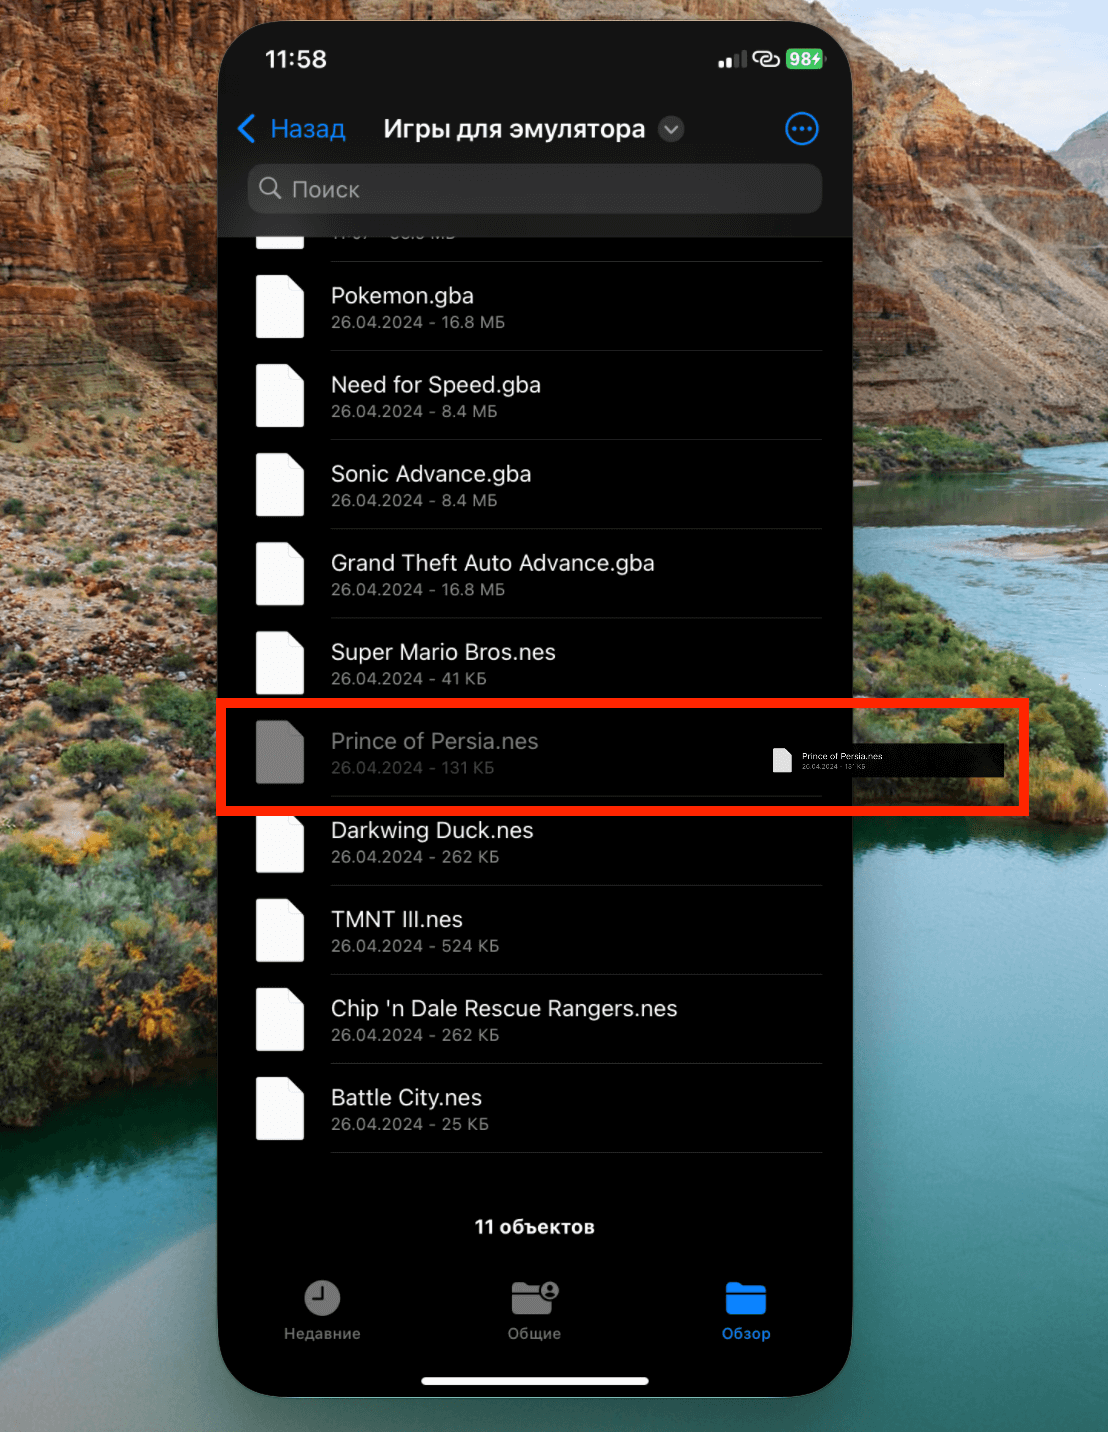Viewport: 1108px width, 1432px height.
Task: Select the Обзор browse tab
Action: click(x=746, y=1310)
